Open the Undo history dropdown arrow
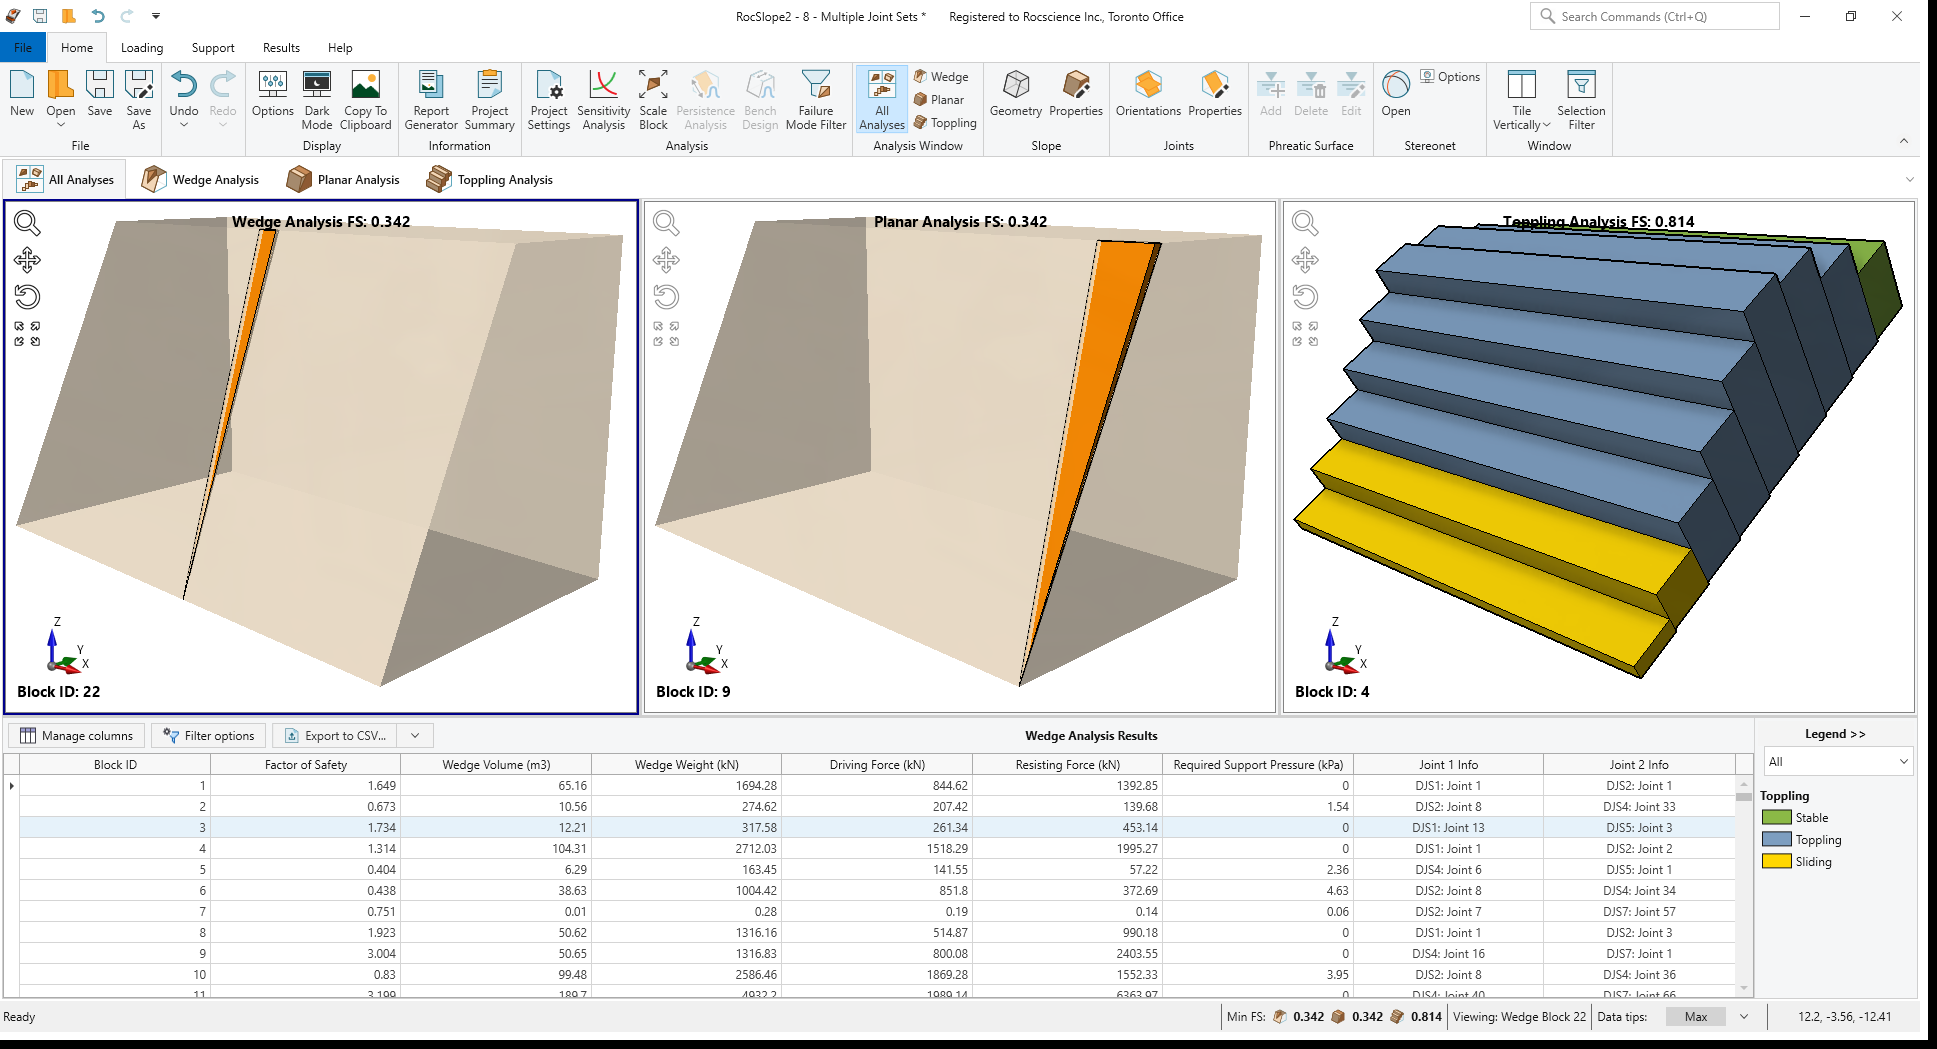Viewport: 1937px width, 1049px height. [184, 125]
